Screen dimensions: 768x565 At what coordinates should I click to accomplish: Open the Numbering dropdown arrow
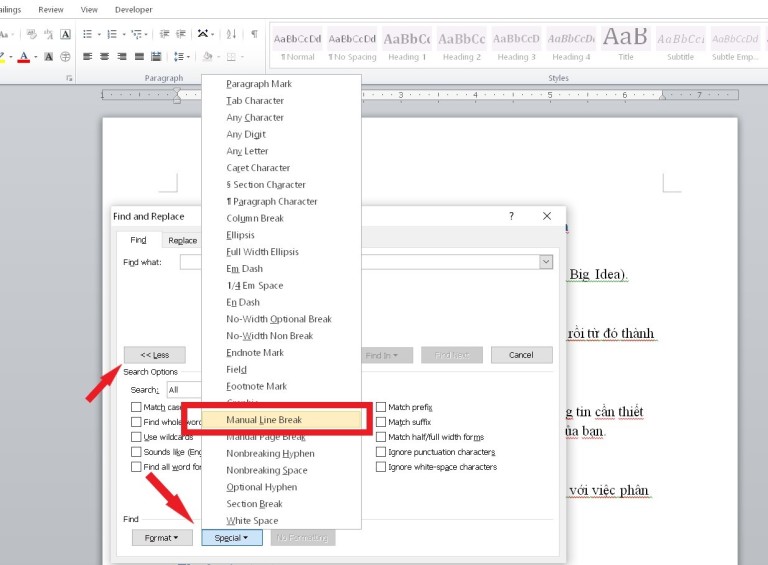(x=124, y=34)
